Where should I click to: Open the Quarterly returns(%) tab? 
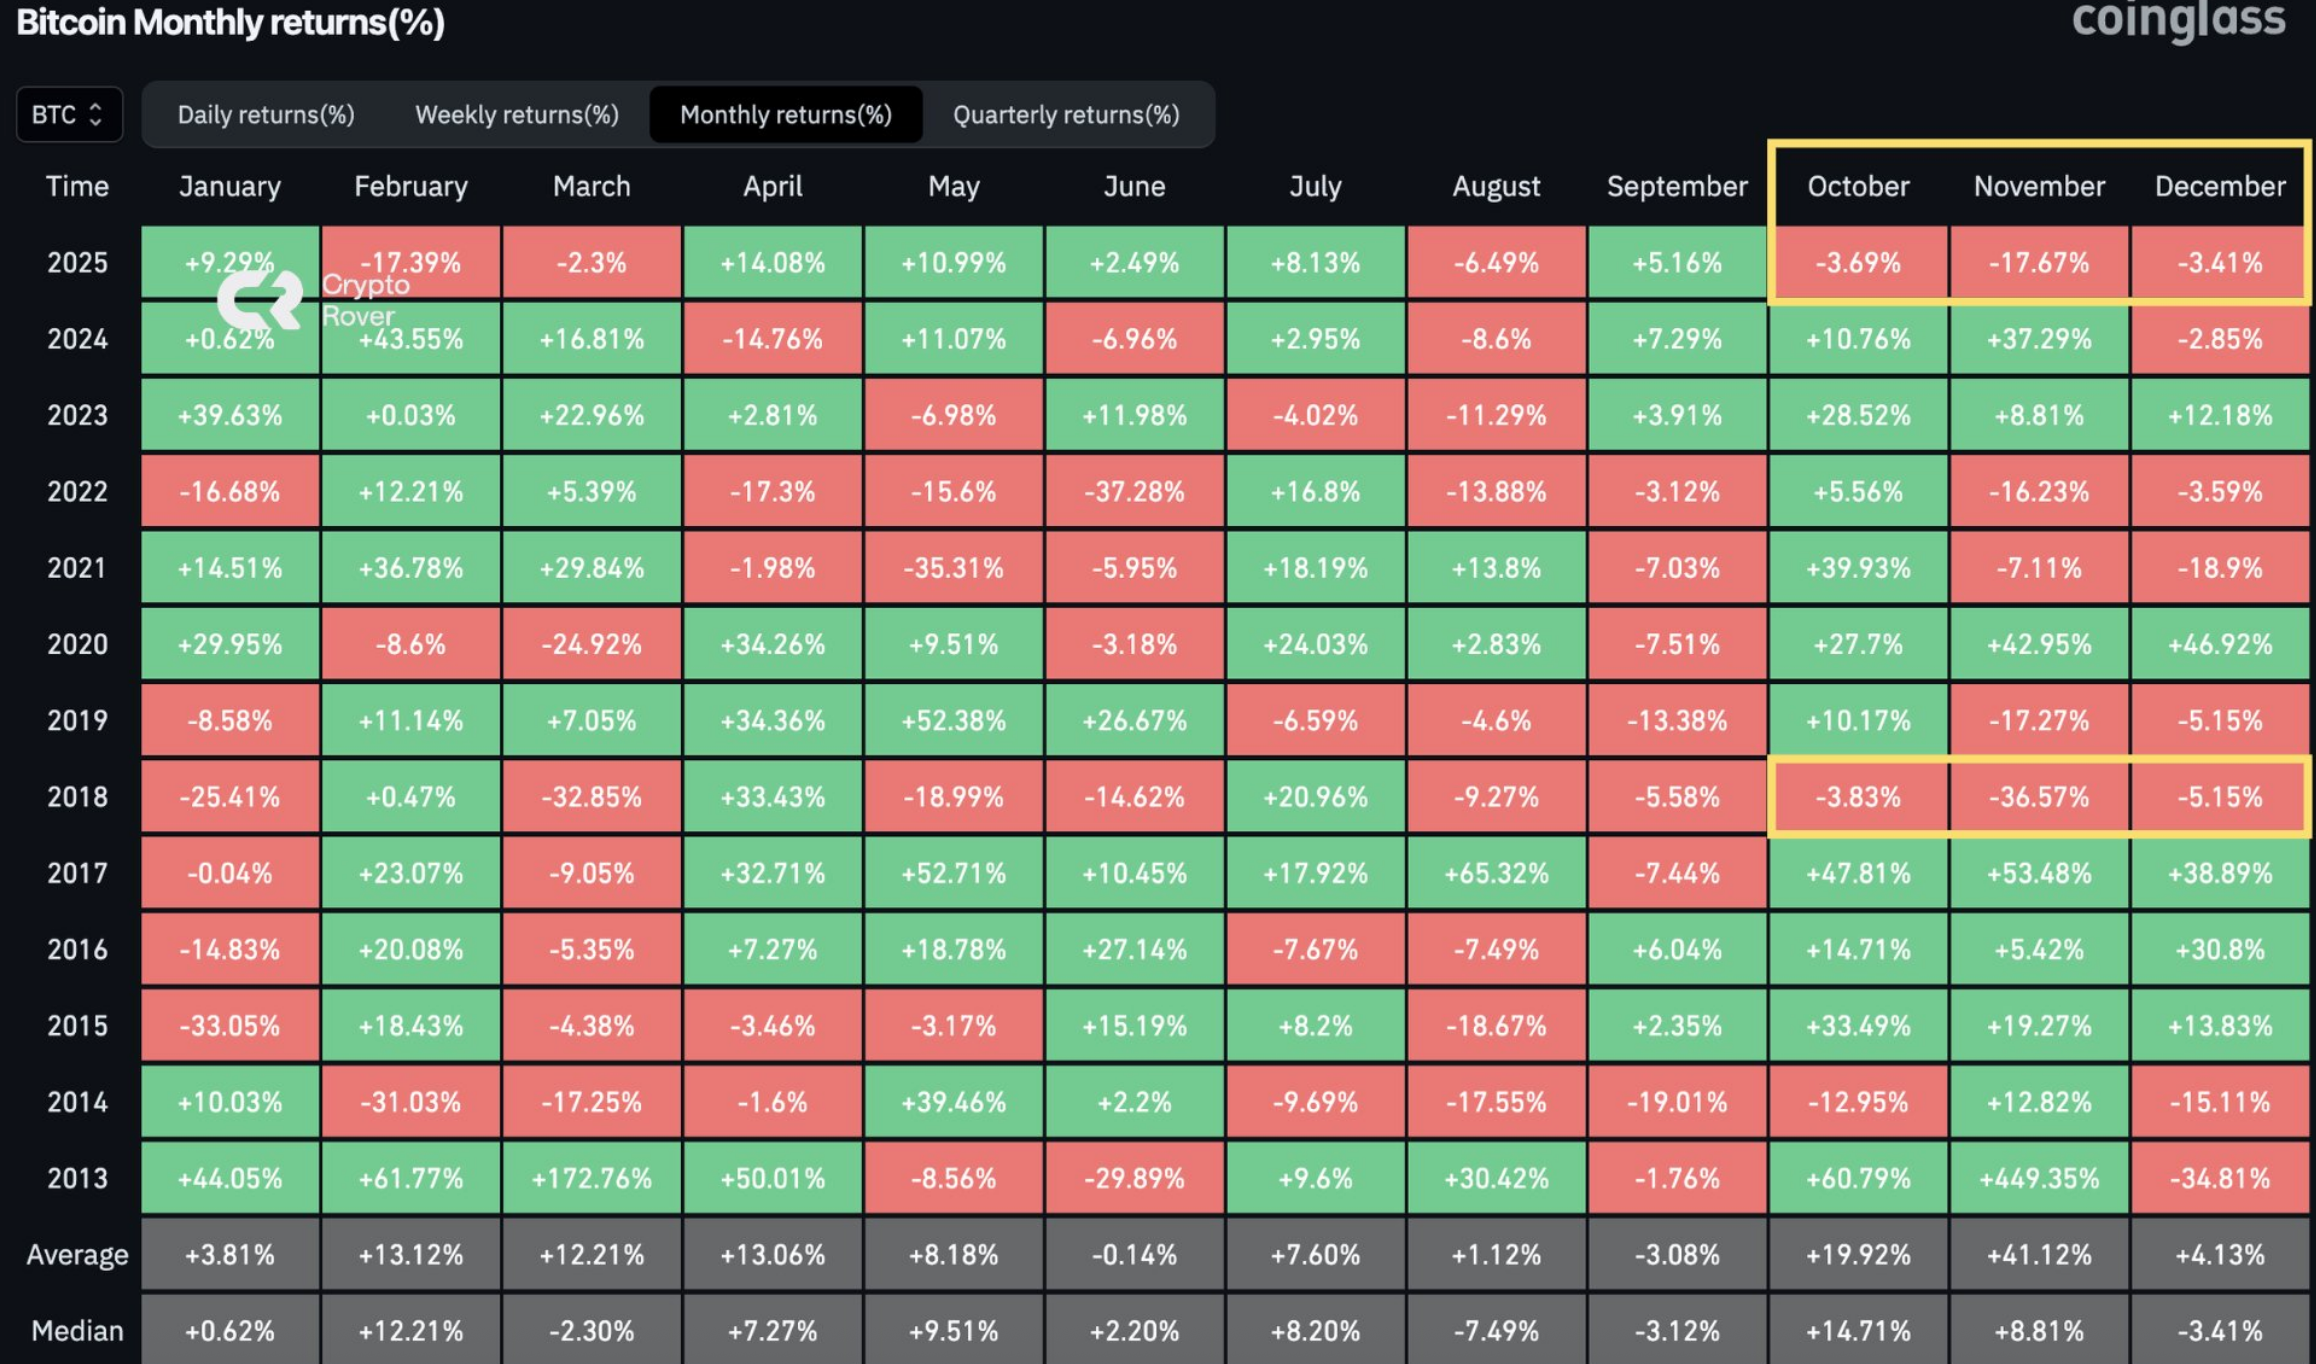pyautogui.click(x=1066, y=115)
